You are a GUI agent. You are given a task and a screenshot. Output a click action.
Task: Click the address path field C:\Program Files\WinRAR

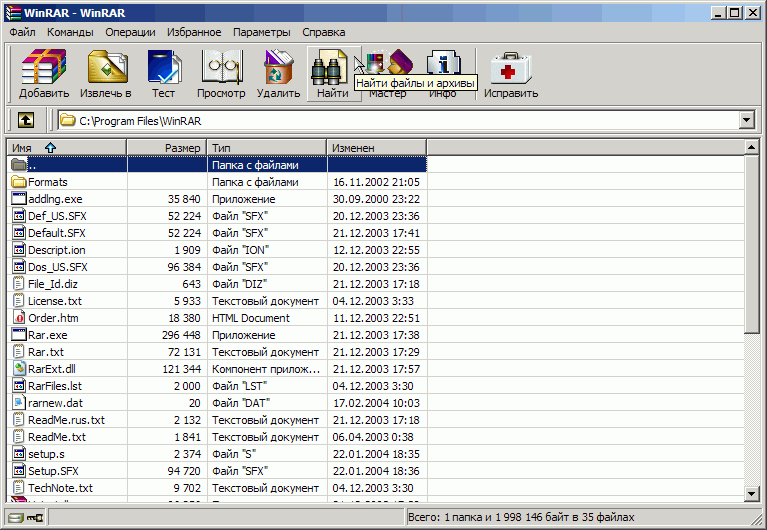tap(399, 120)
